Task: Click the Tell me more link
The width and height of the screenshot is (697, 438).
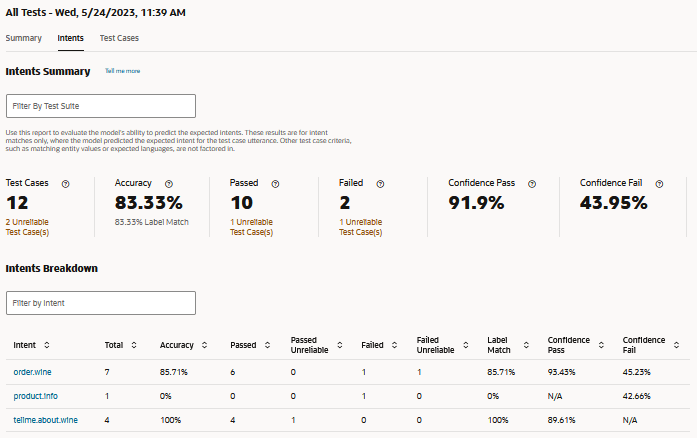Action: click(x=123, y=72)
